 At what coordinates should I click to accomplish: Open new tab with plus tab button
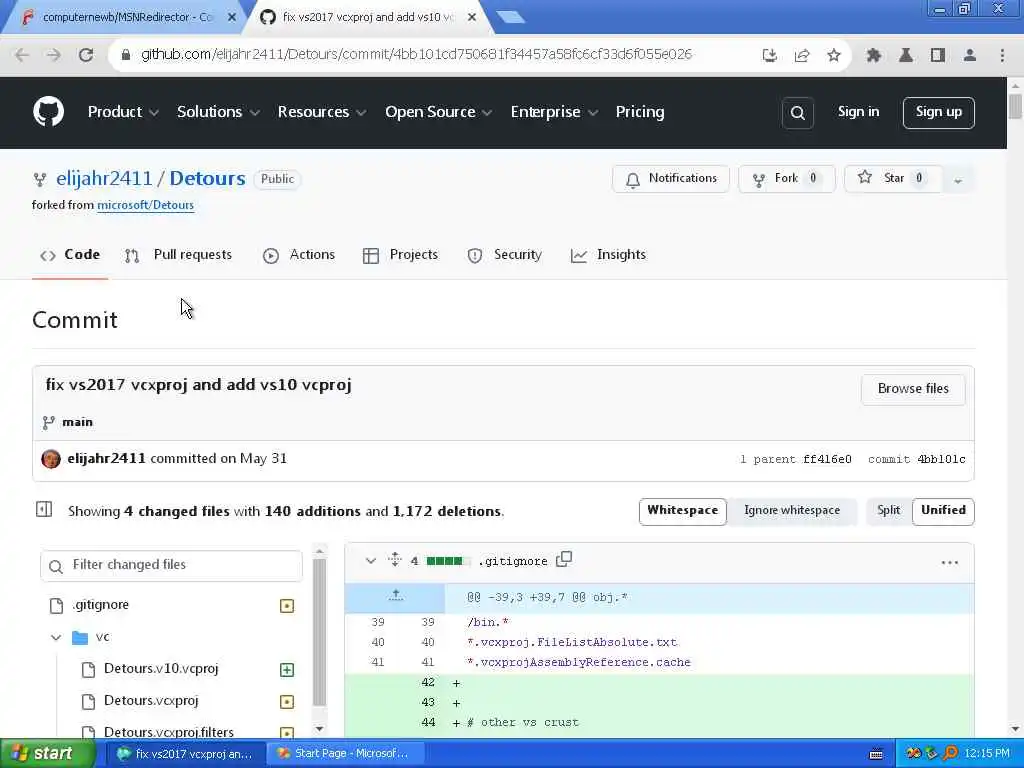[511, 17]
